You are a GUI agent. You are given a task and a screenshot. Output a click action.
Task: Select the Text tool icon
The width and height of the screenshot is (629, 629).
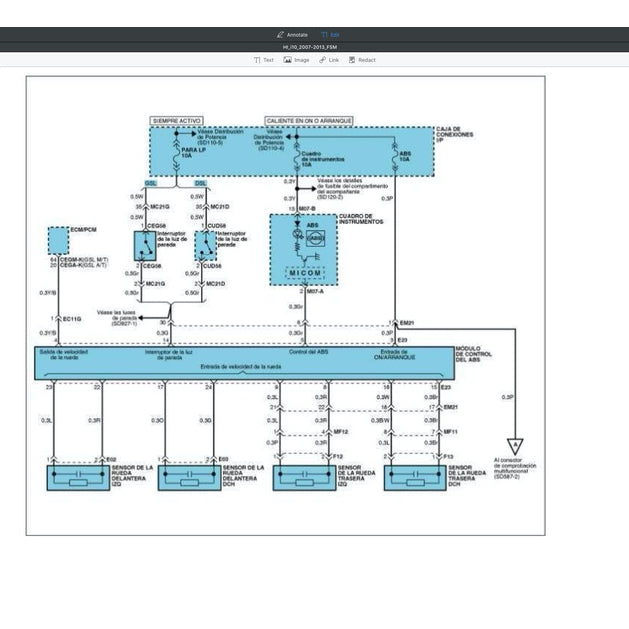click(263, 60)
